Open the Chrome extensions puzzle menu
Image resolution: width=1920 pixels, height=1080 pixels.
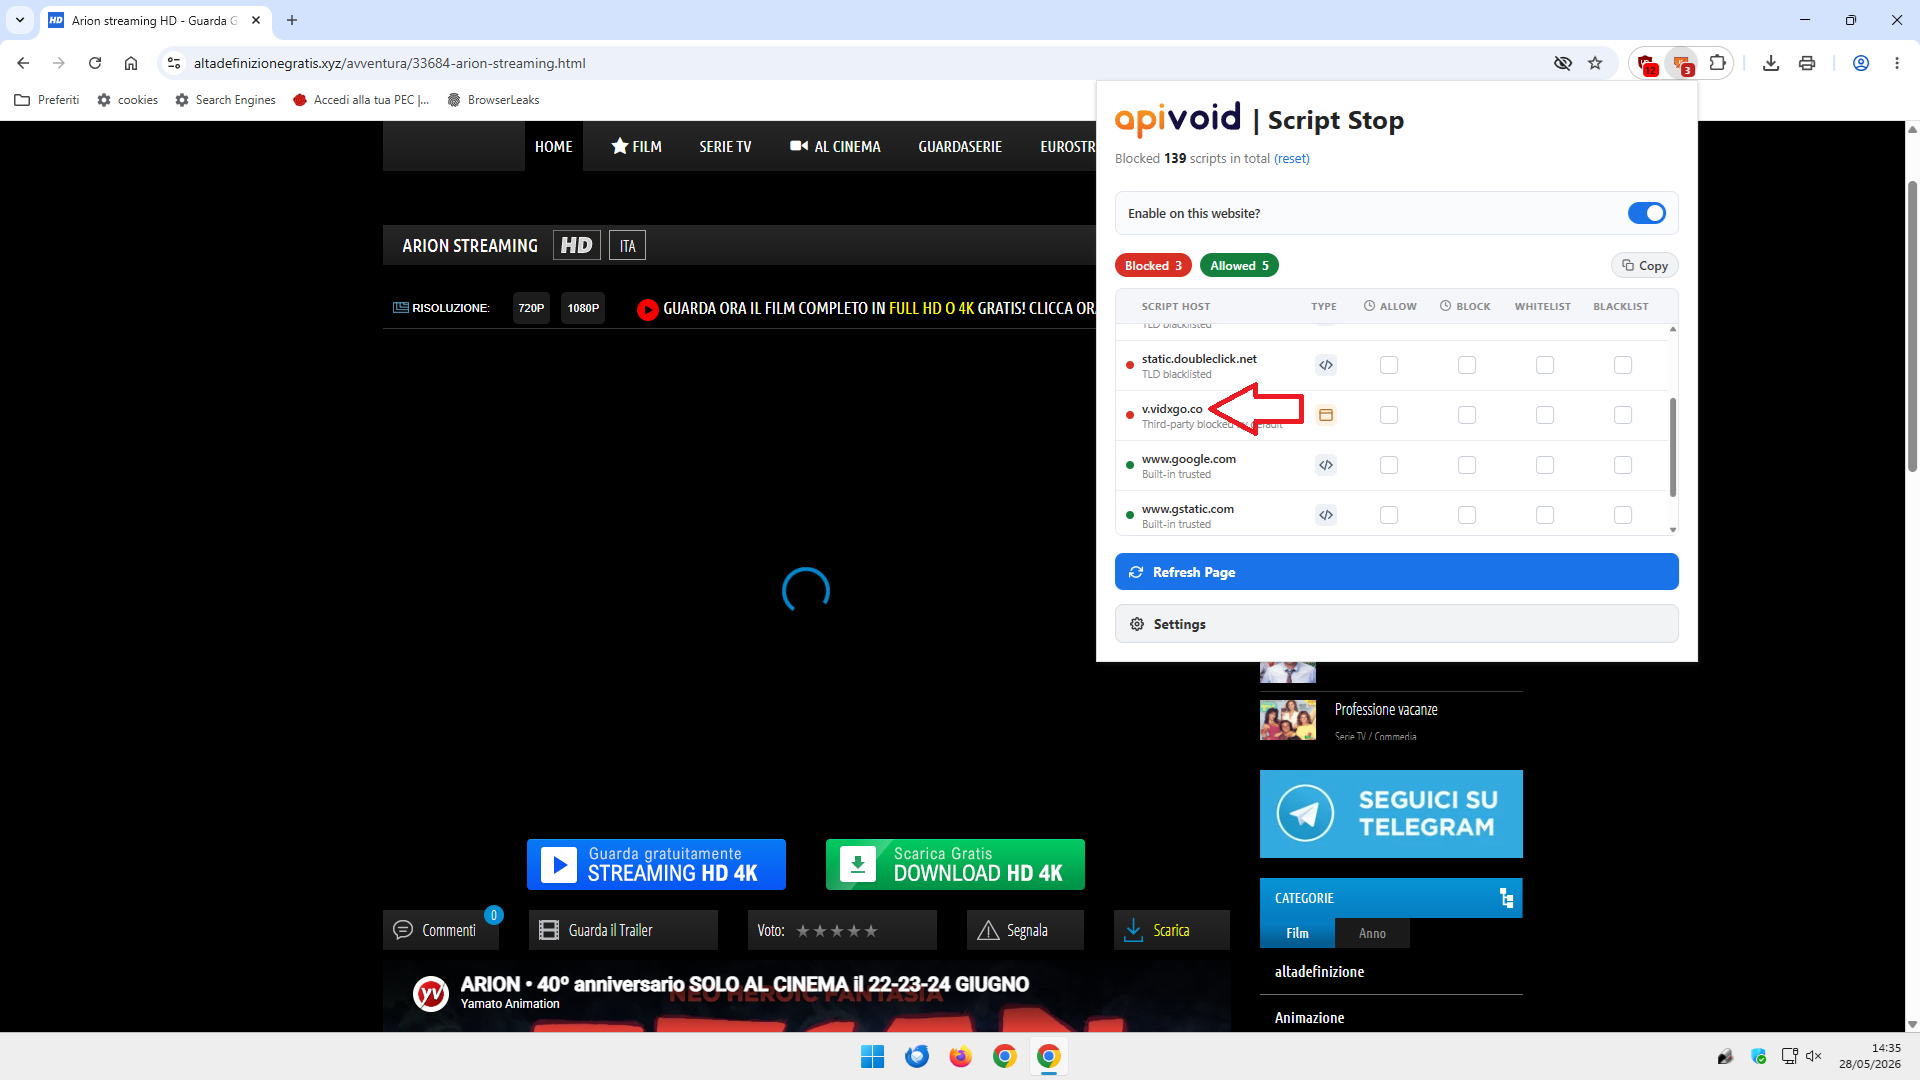pyautogui.click(x=1718, y=63)
